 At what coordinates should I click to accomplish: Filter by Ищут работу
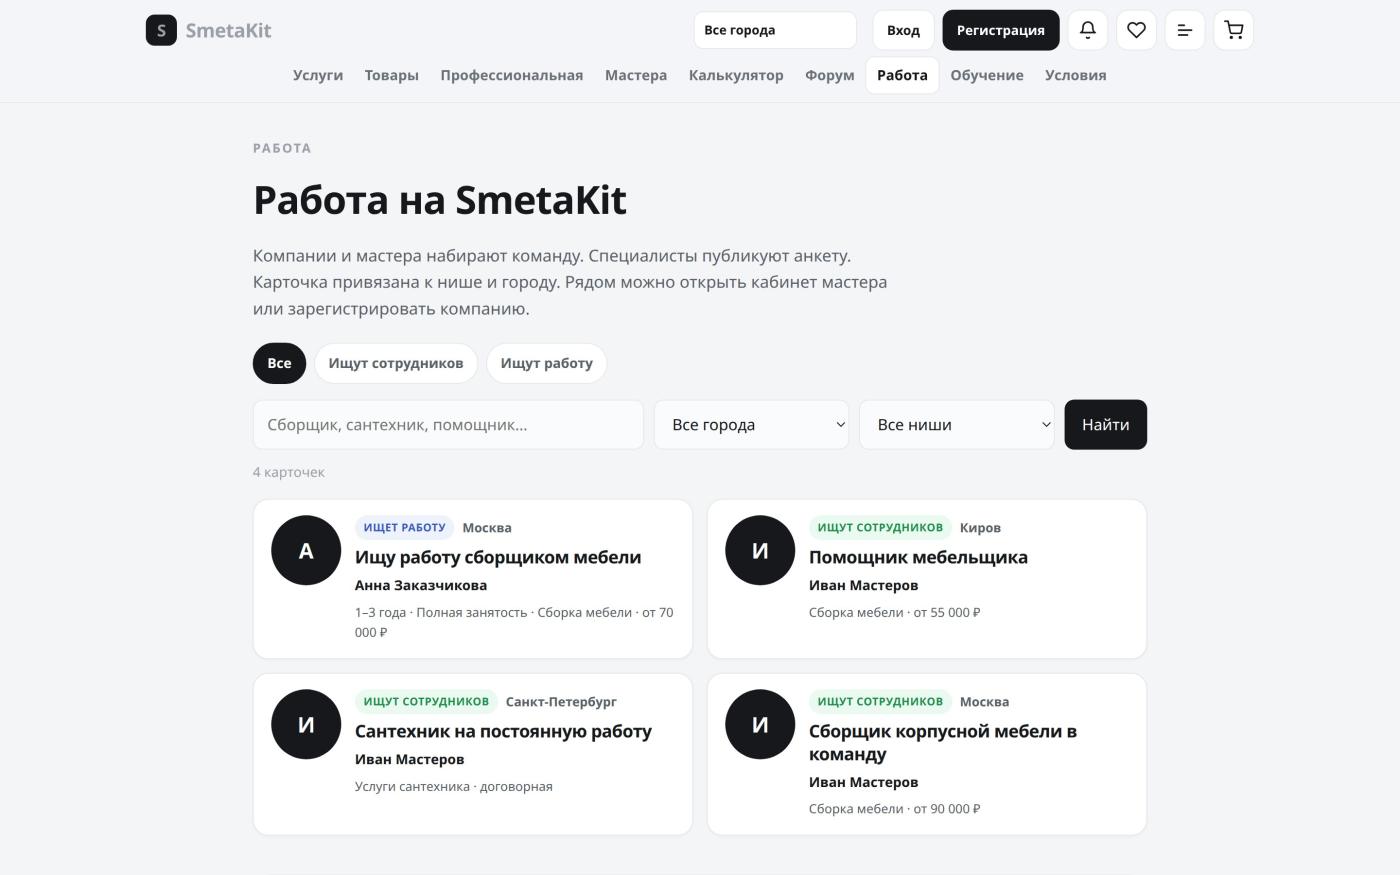(546, 363)
